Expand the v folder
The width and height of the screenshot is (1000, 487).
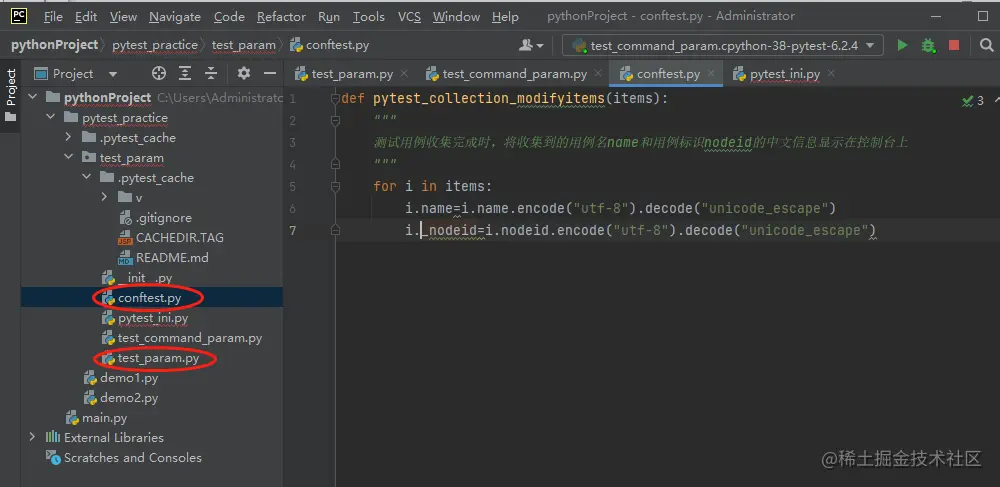tap(104, 198)
